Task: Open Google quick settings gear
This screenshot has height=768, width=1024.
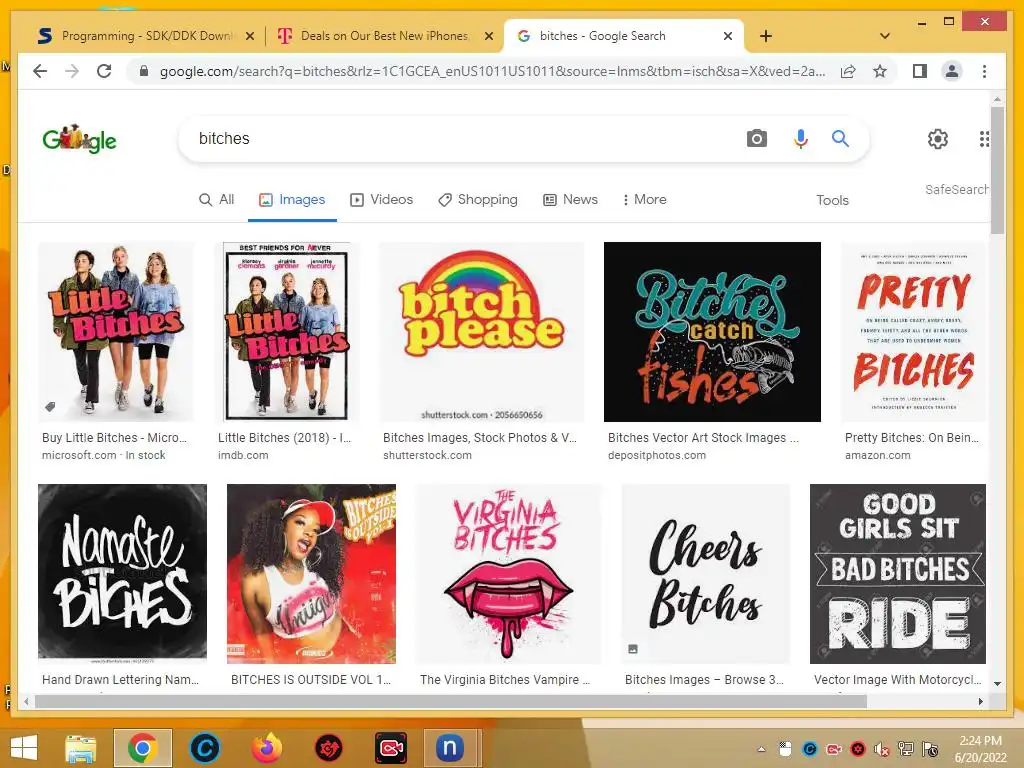Action: (x=938, y=138)
